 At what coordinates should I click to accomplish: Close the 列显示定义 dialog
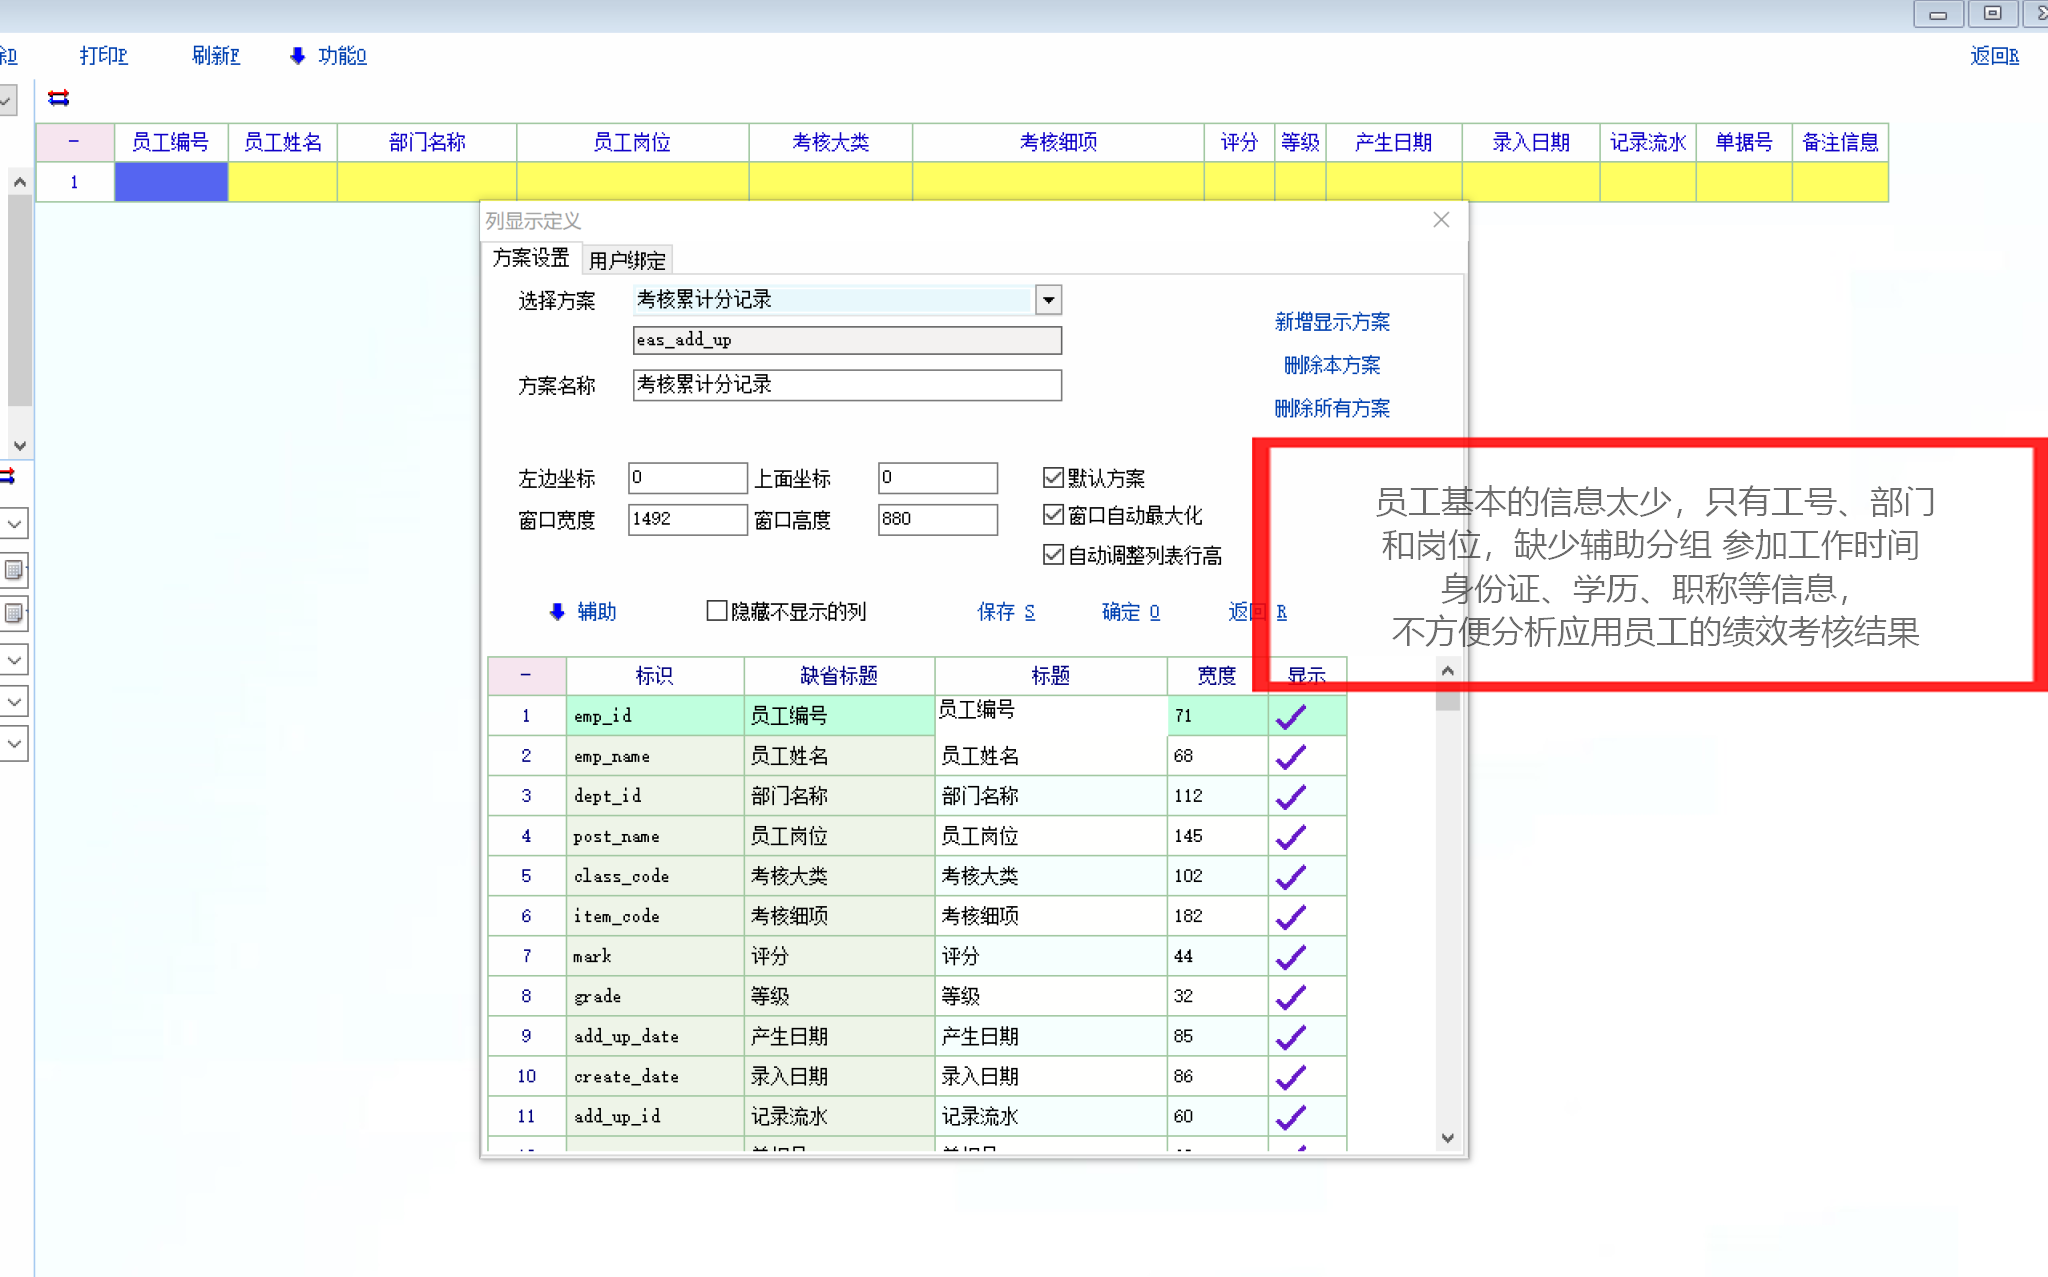click(1440, 220)
